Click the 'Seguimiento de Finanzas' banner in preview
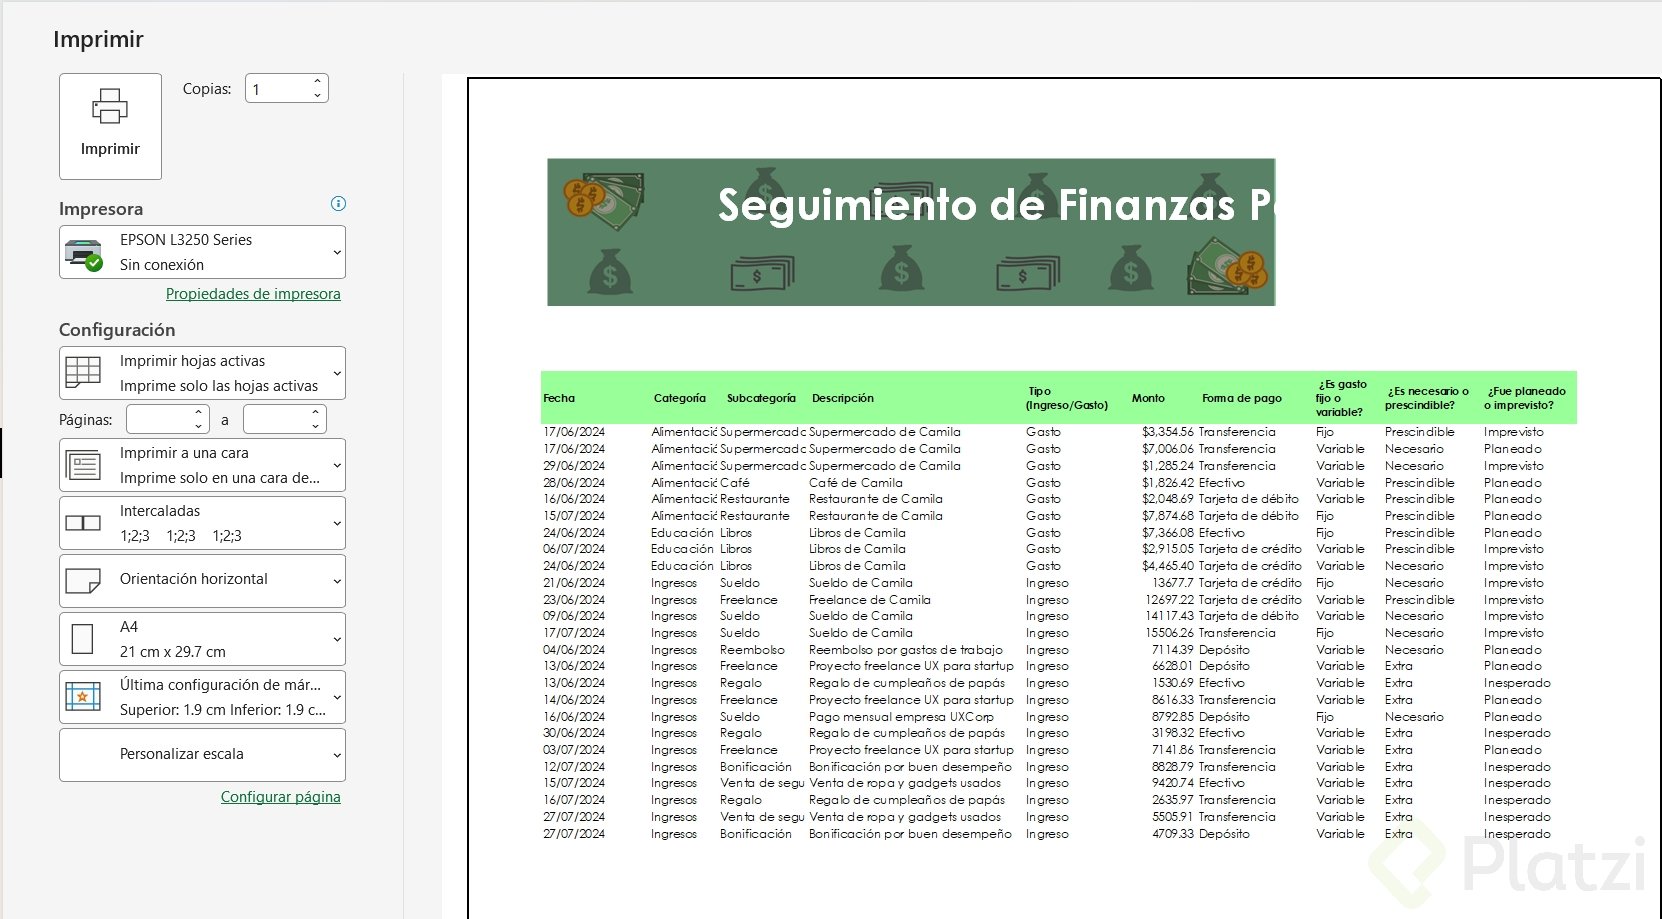The width and height of the screenshot is (1662, 919). tap(911, 232)
